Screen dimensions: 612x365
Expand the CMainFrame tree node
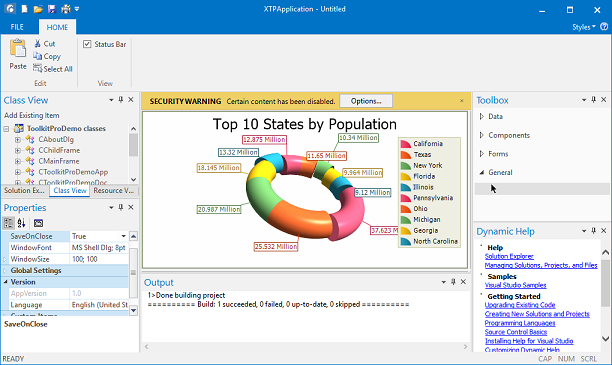[18, 161]
